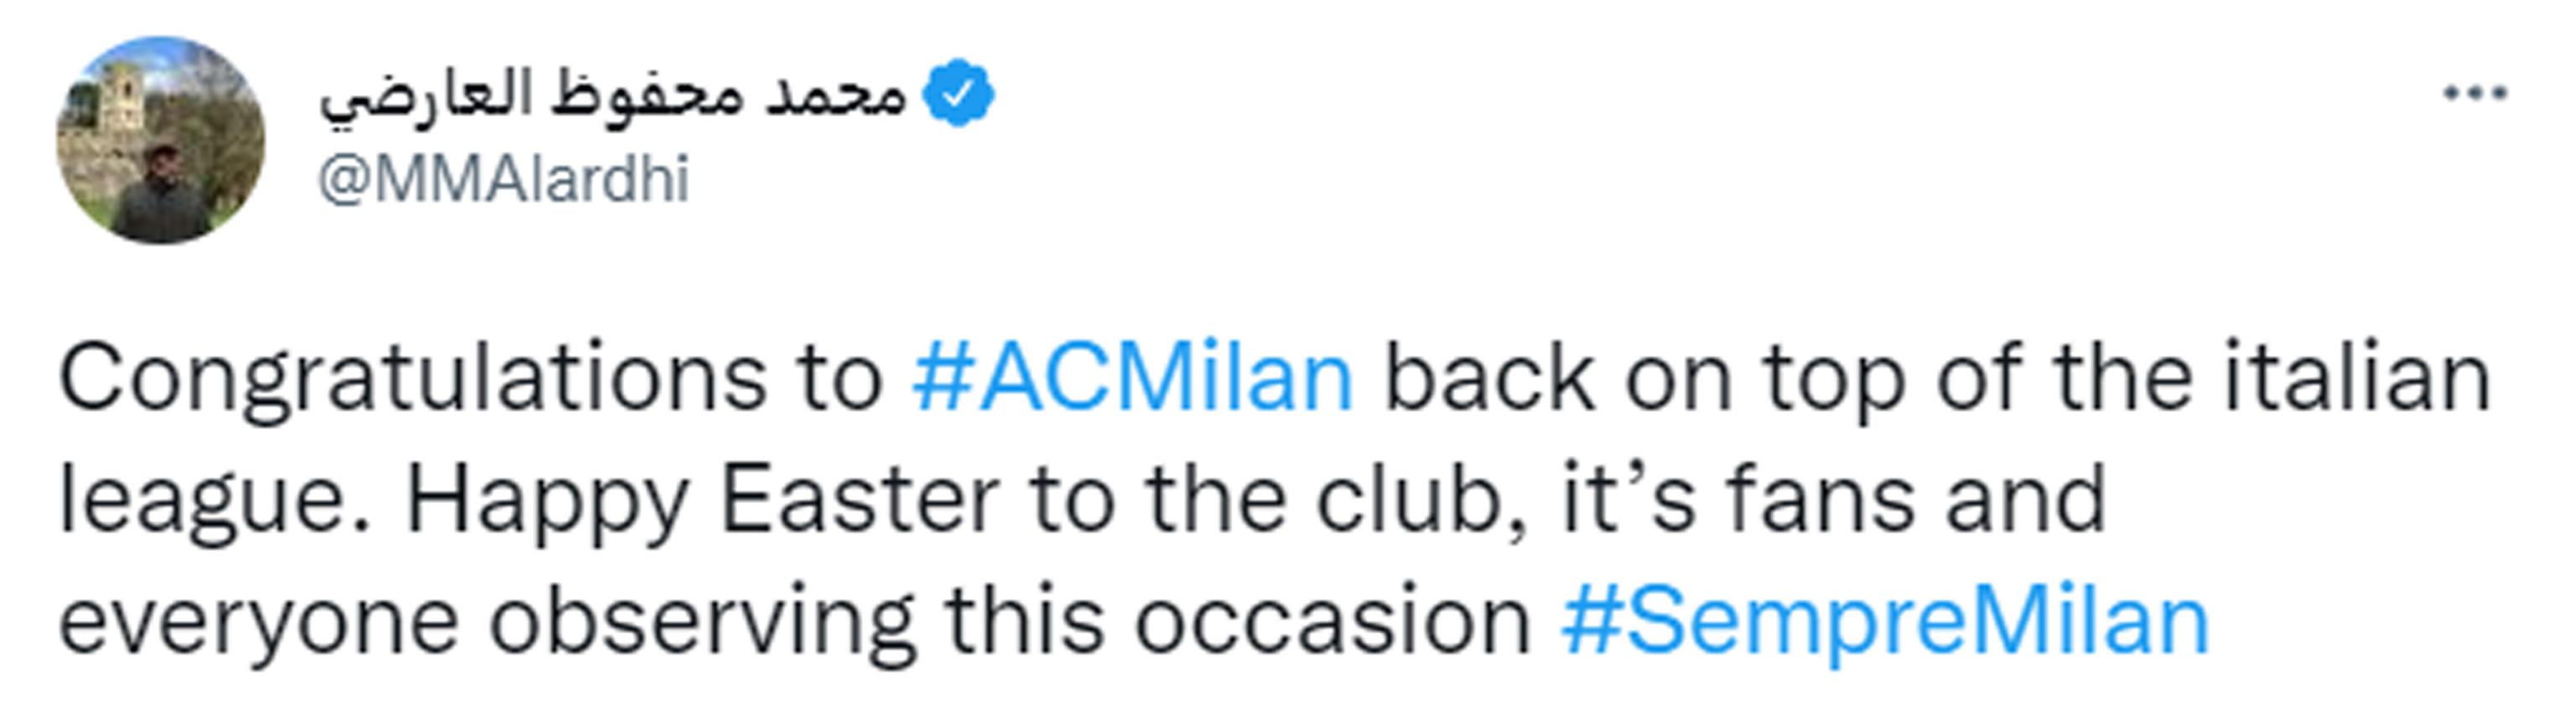Viewport: 2576px width, 701px height.
Task: Select the word "Easter" in the tweet
Action: point(859,499)
